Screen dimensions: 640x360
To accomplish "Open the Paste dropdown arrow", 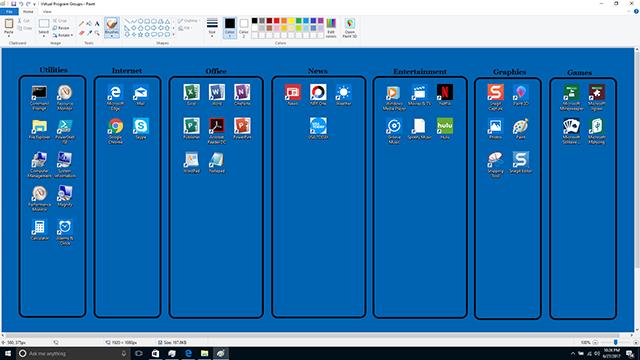I will [9, 36].
